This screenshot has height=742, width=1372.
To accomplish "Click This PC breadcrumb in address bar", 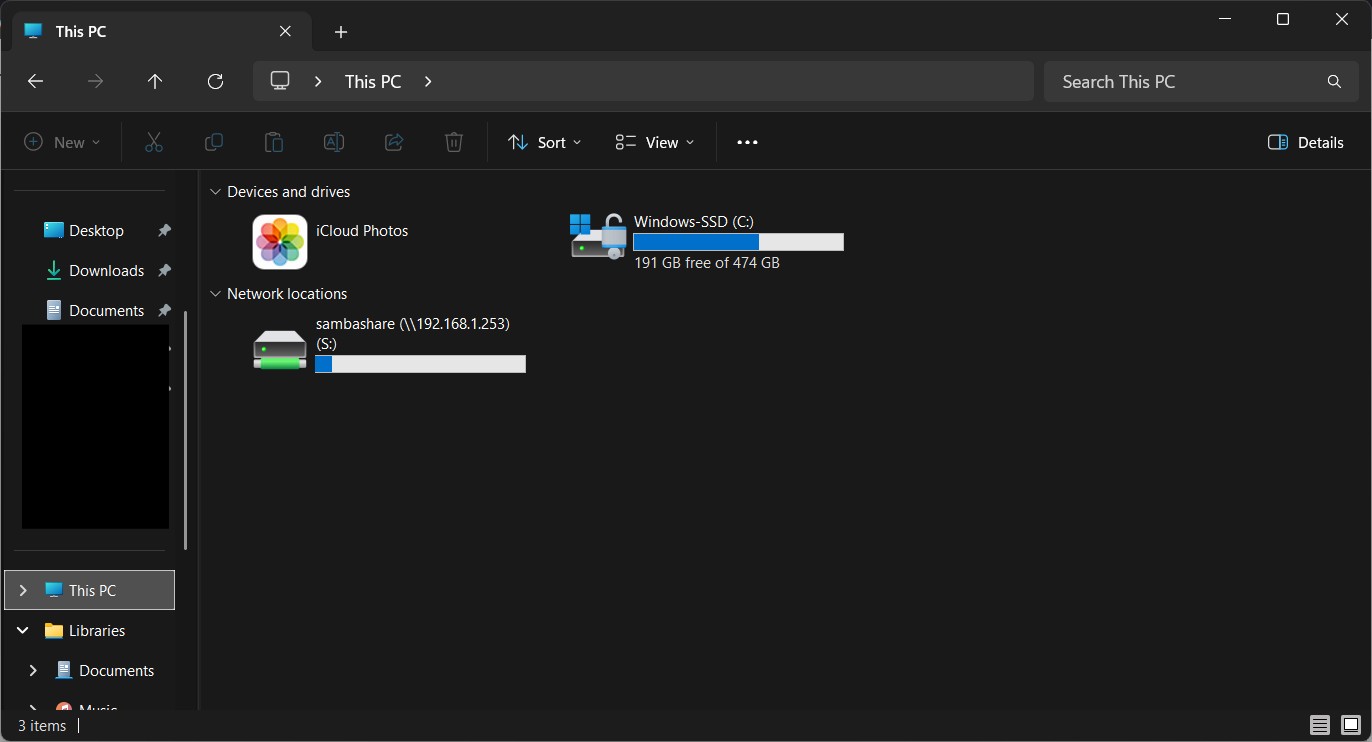I will point(373,82).
